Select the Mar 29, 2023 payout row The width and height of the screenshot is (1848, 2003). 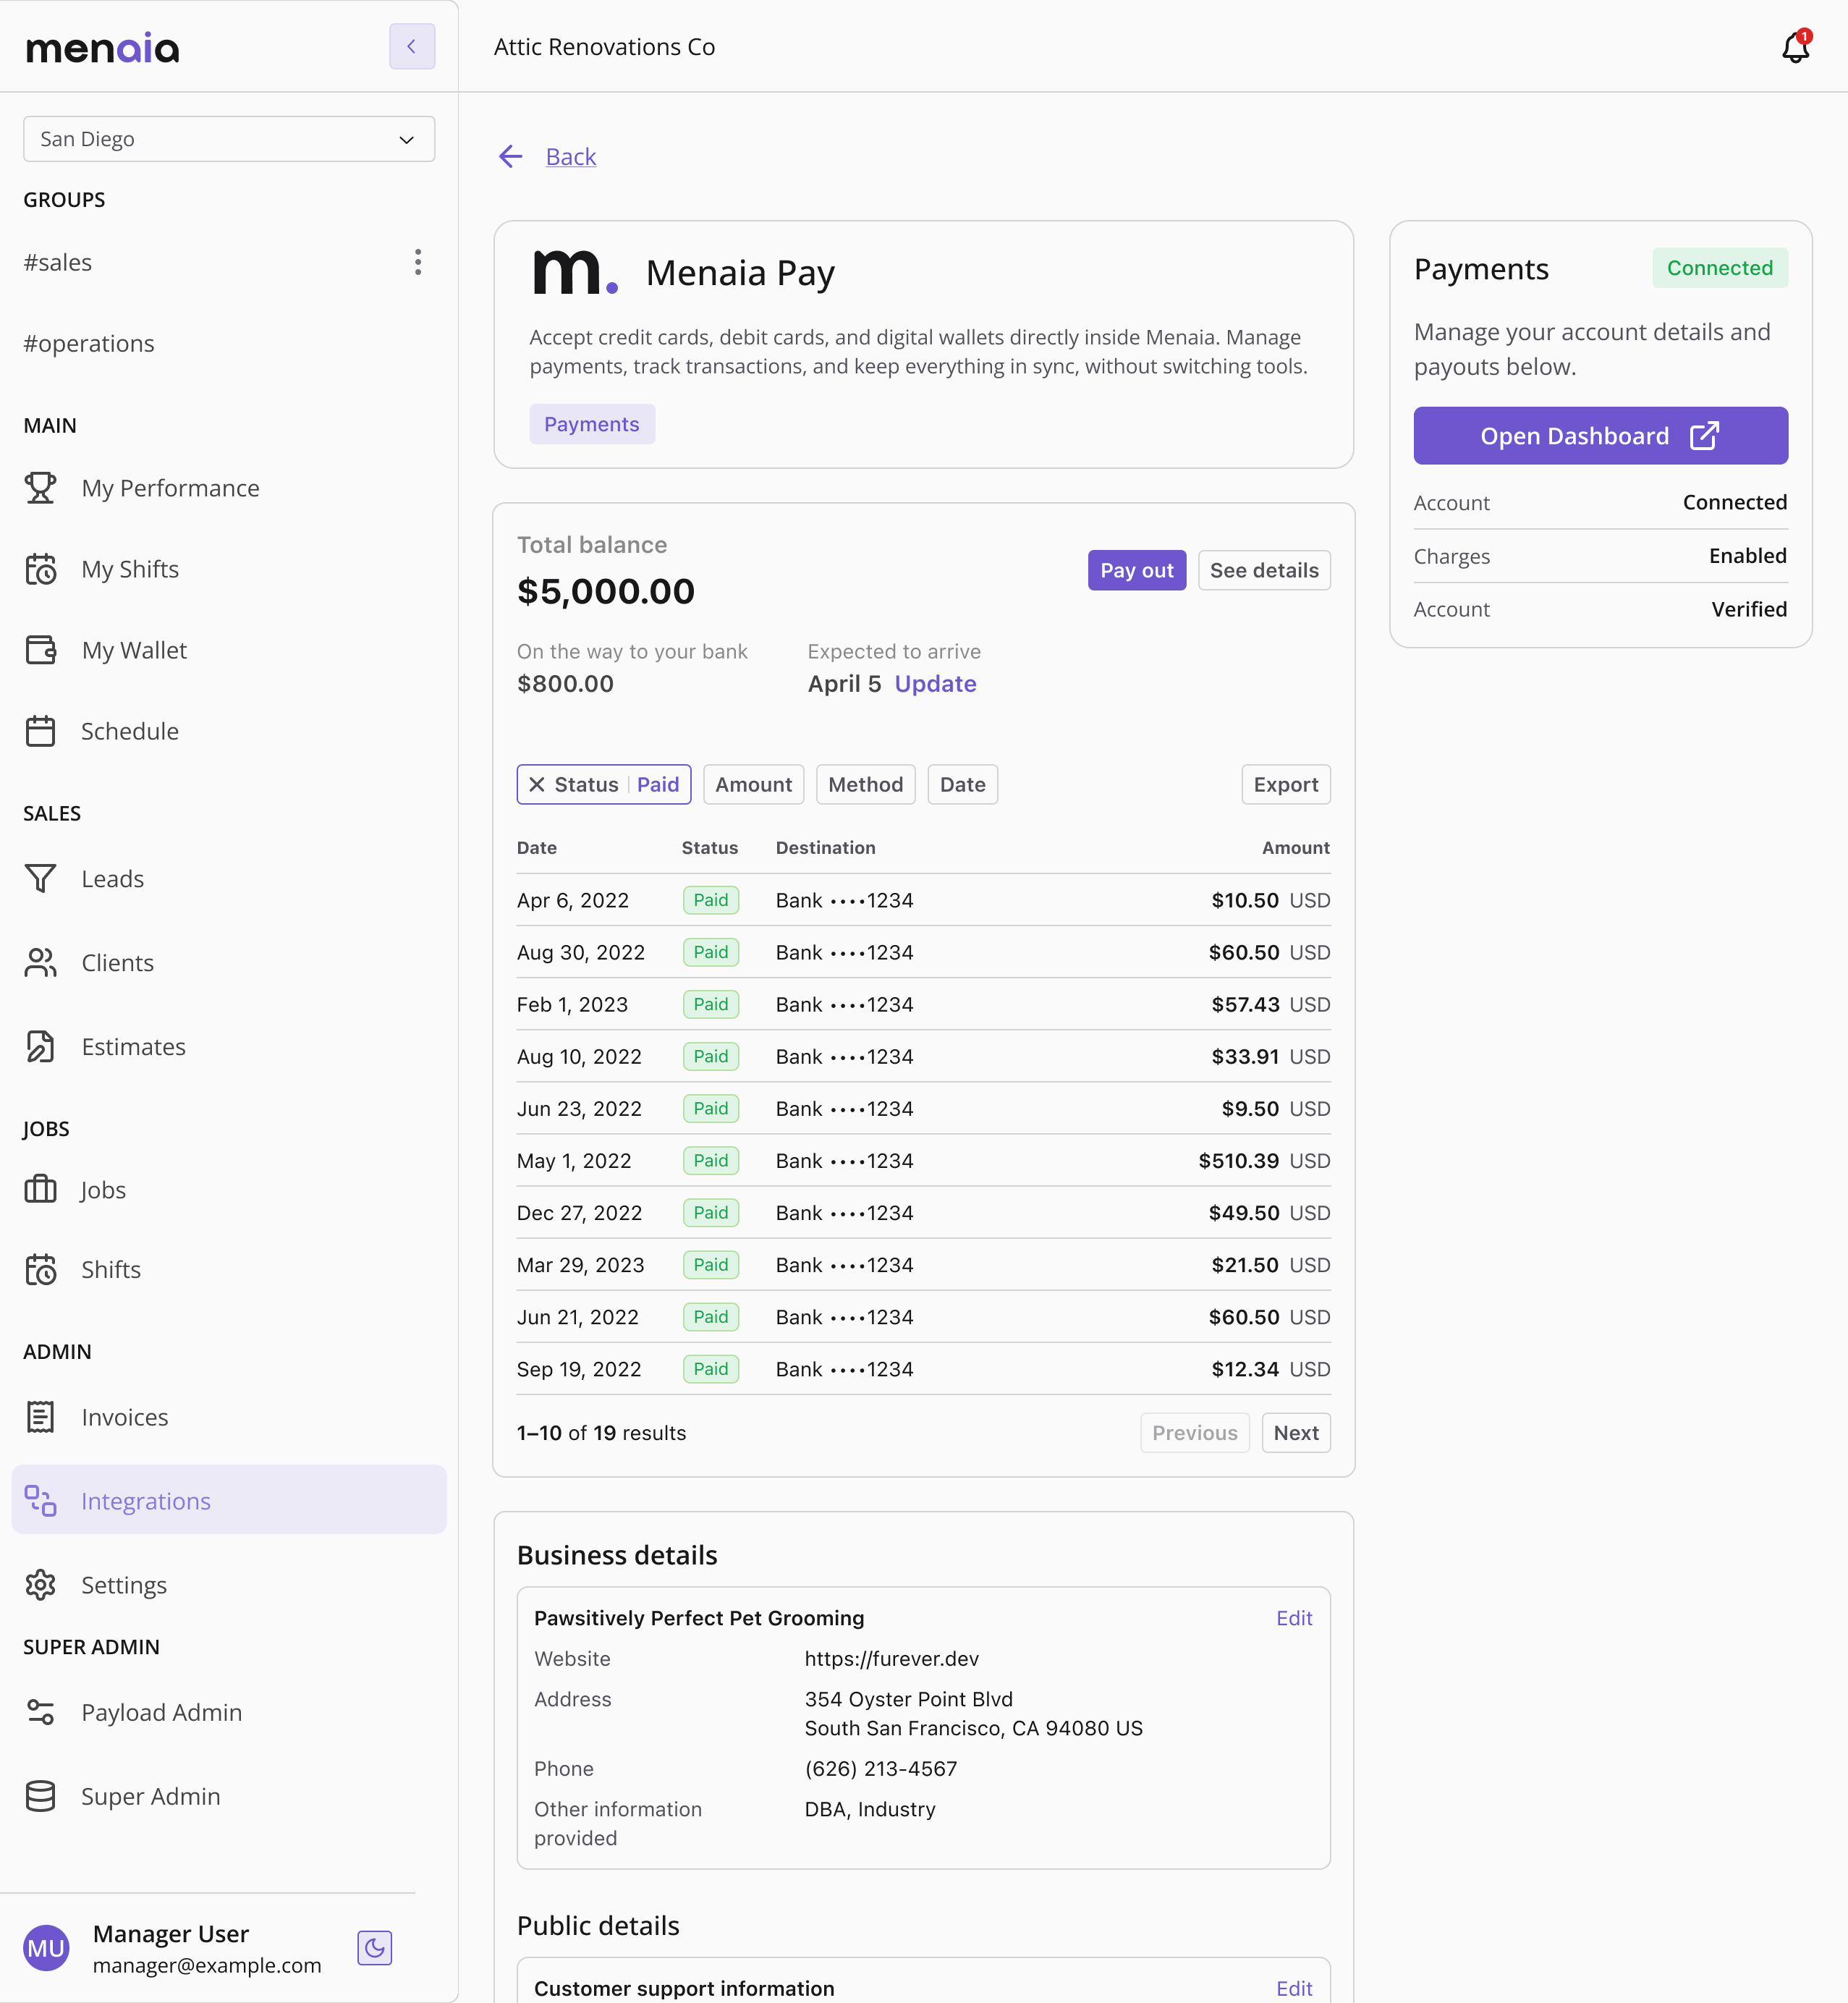point(923,1264)
